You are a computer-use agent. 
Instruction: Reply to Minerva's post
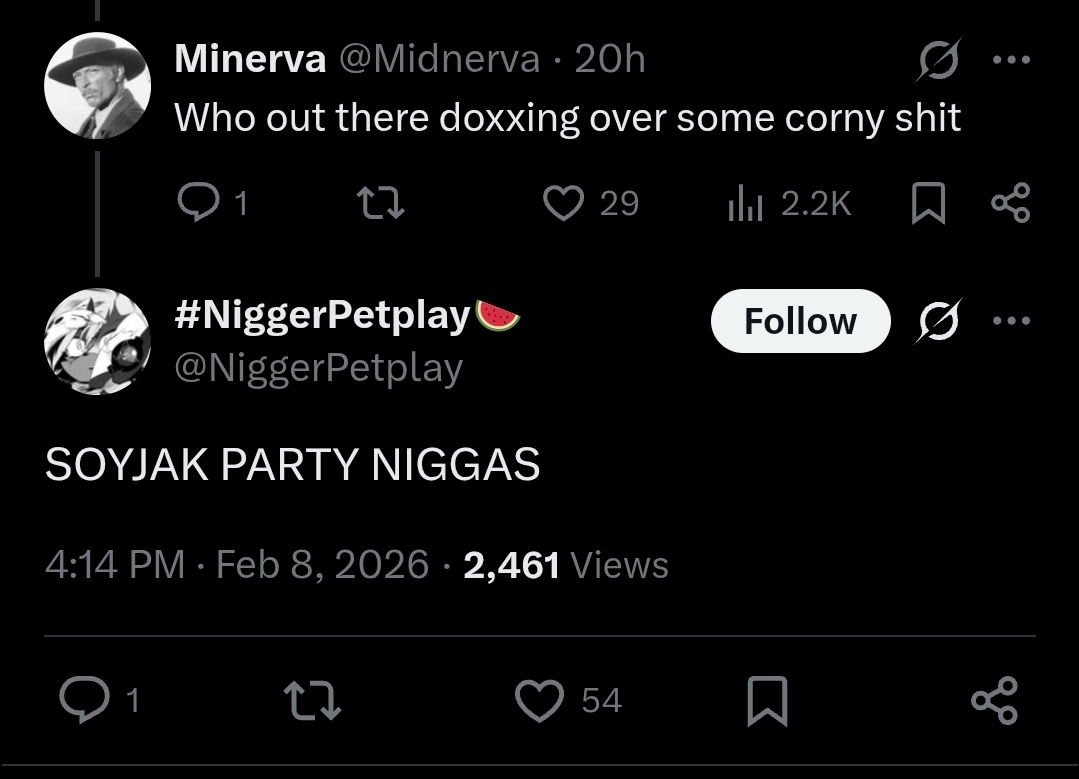click(x=196, y=204)
